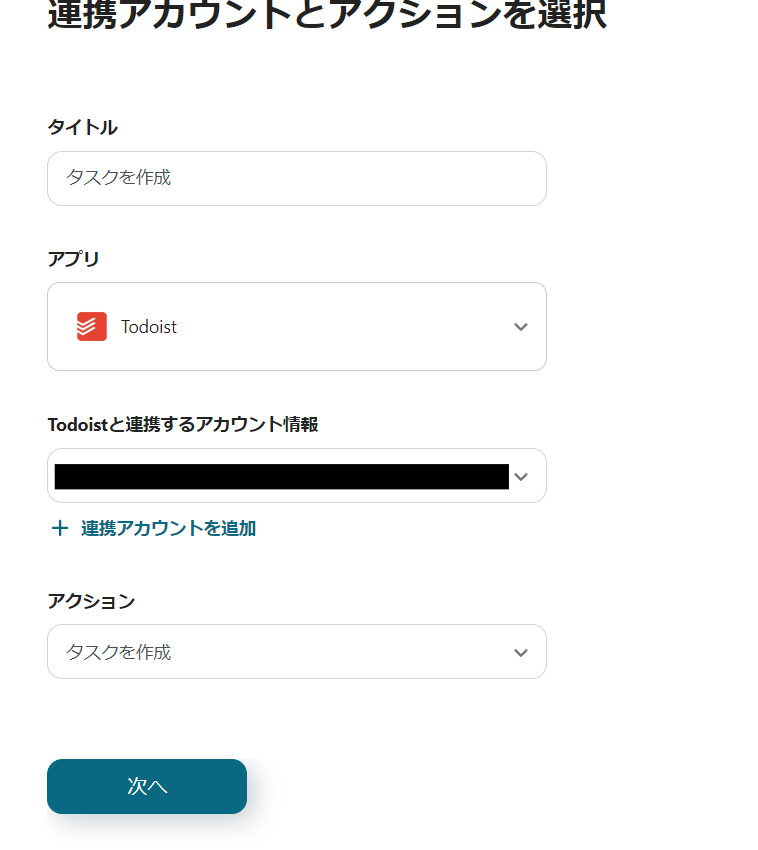The width and height of the screenshot is (758, 850).
Task: Click the アクション field label
Action: (x=91, y=601)
